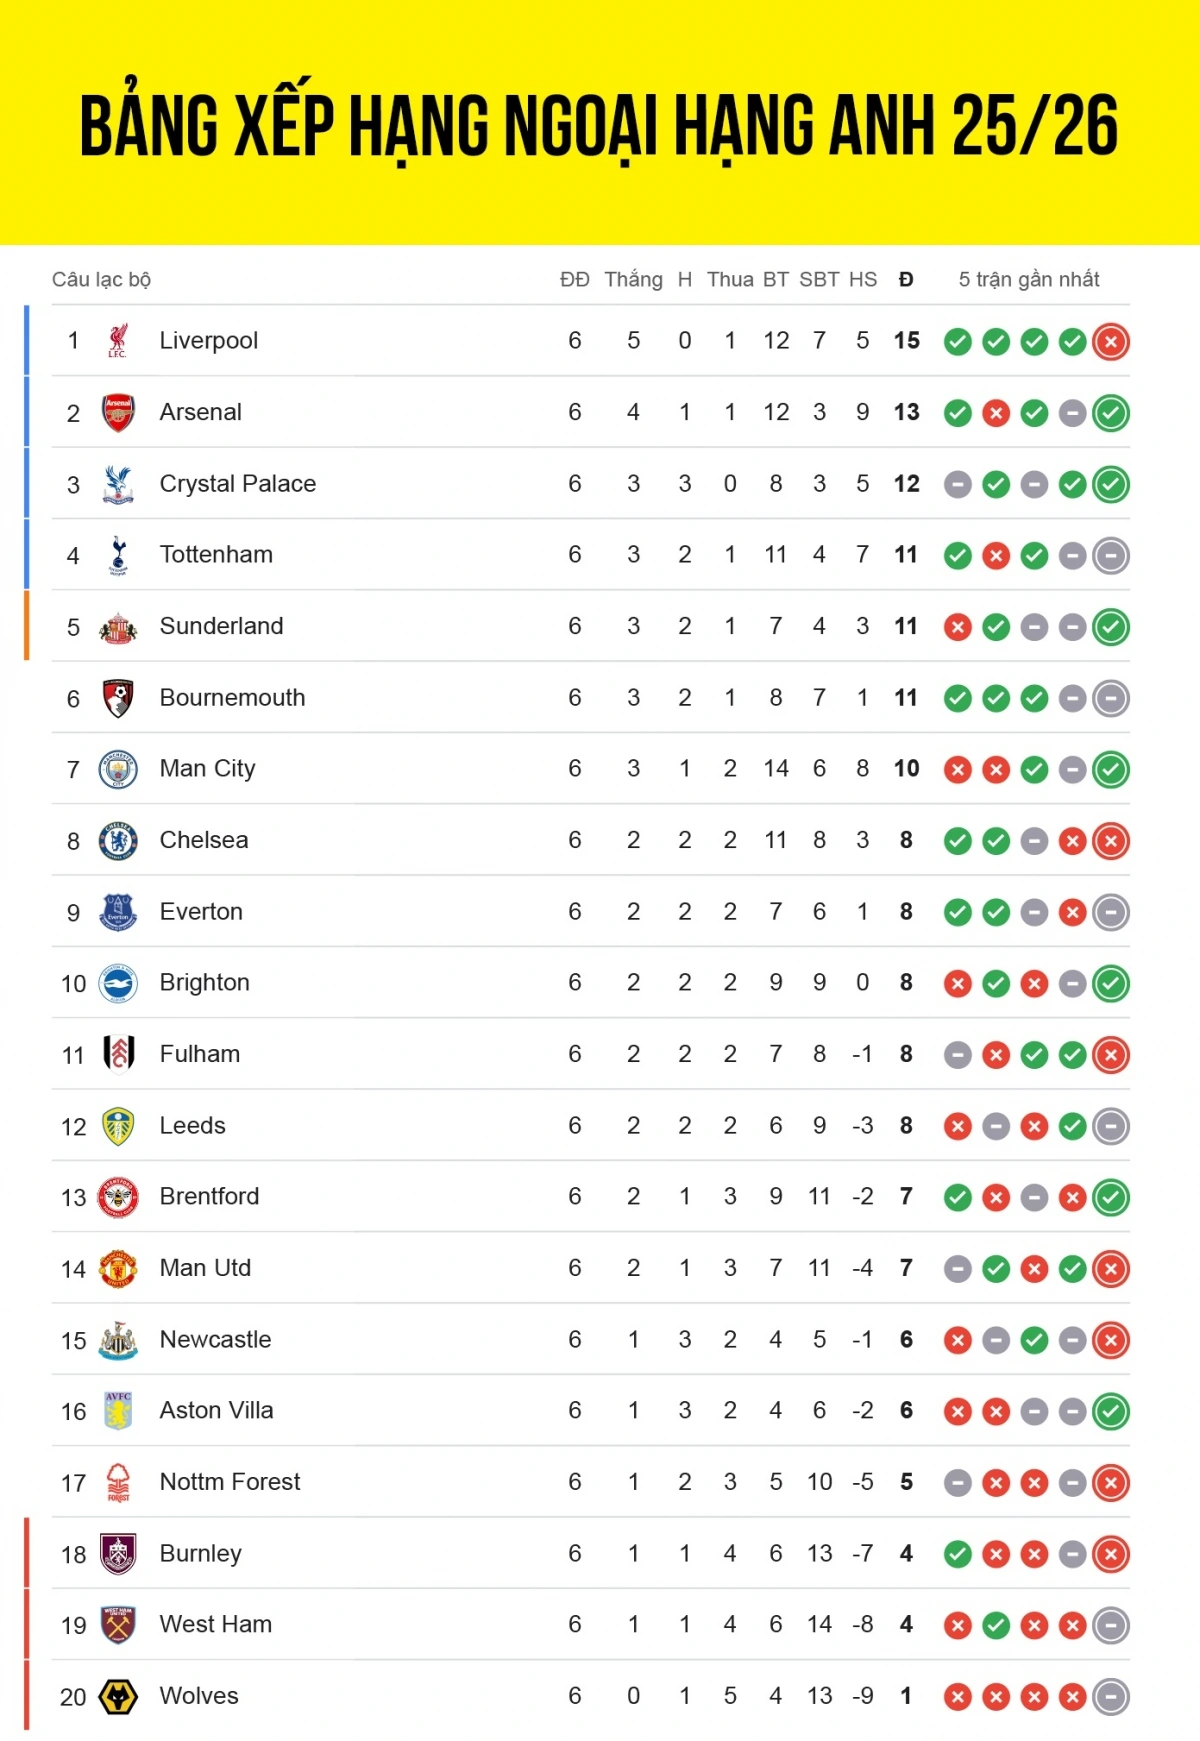Click Liverpool's latest match loss icon
This screenshot has height=1741, width=1200.
point(1111,342)
